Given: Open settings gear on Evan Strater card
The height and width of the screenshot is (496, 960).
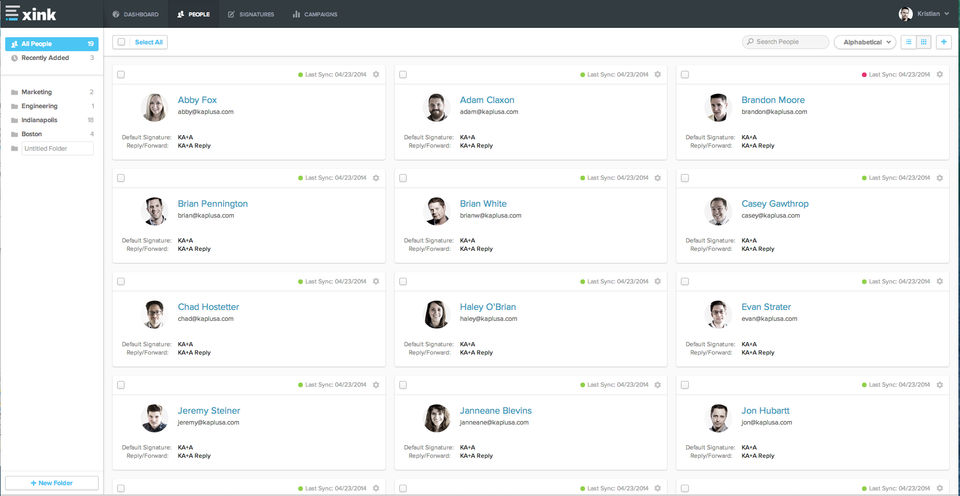Looking at the screenshot, I should click(940, 282).
